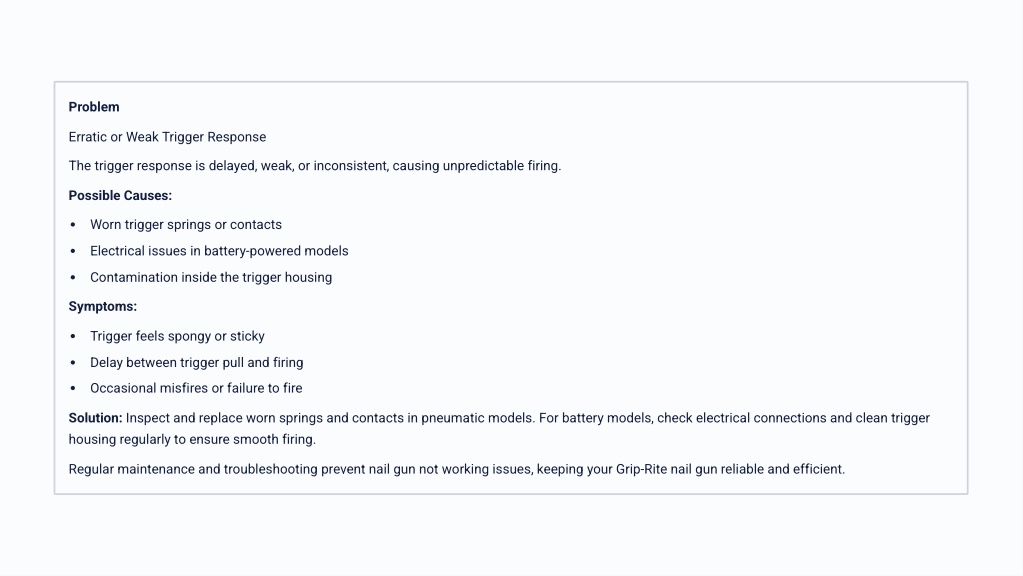Click the sentence about unpredictable firing
Screen dimensions: 1023x576
point(314,166)
